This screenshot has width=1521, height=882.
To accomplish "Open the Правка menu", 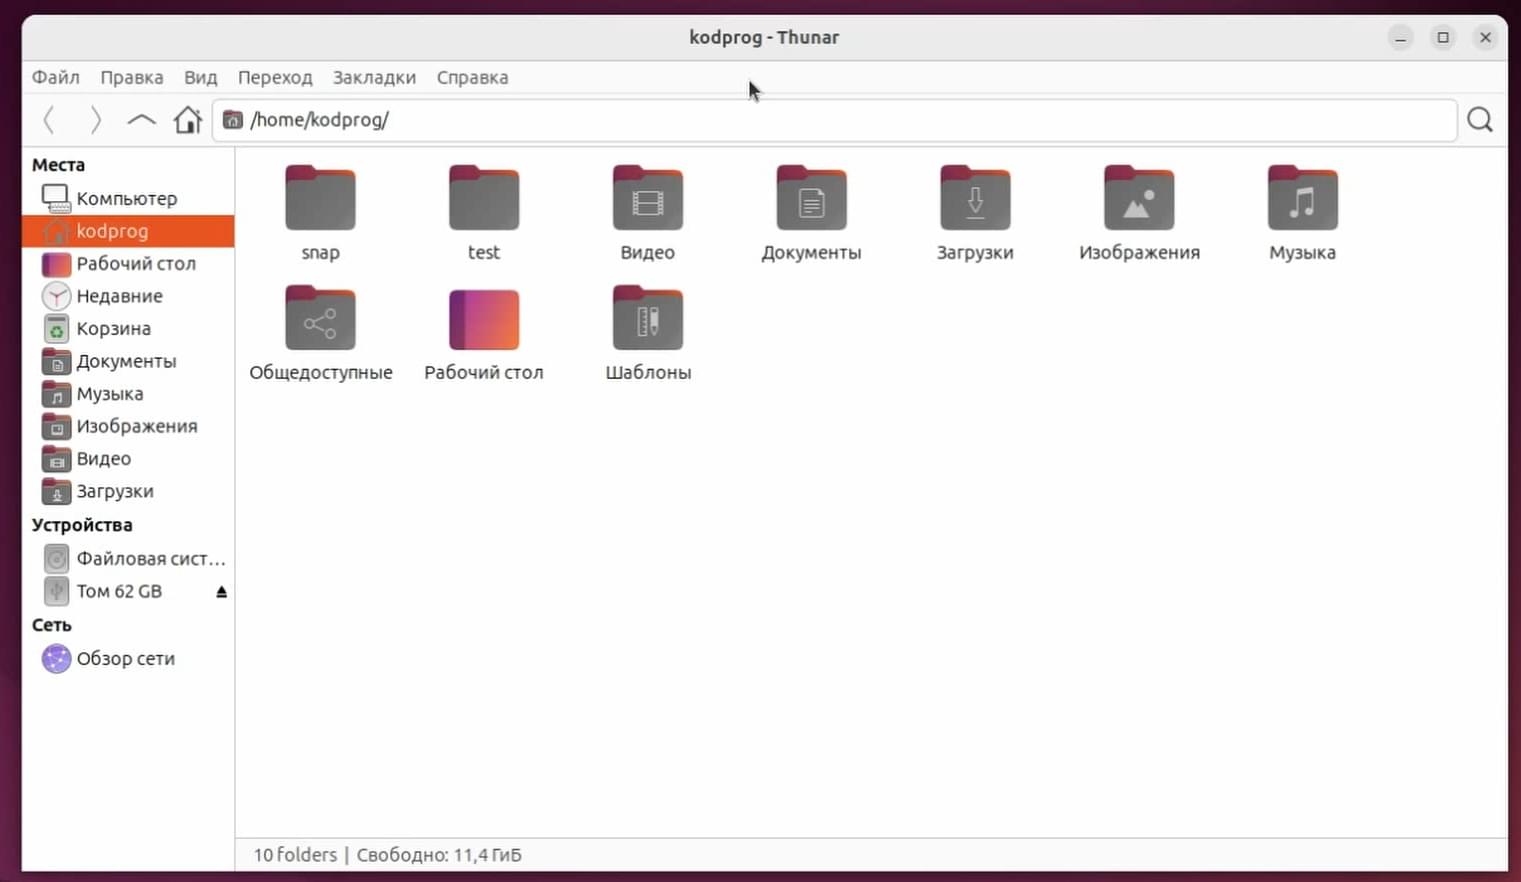I will 131,77.
